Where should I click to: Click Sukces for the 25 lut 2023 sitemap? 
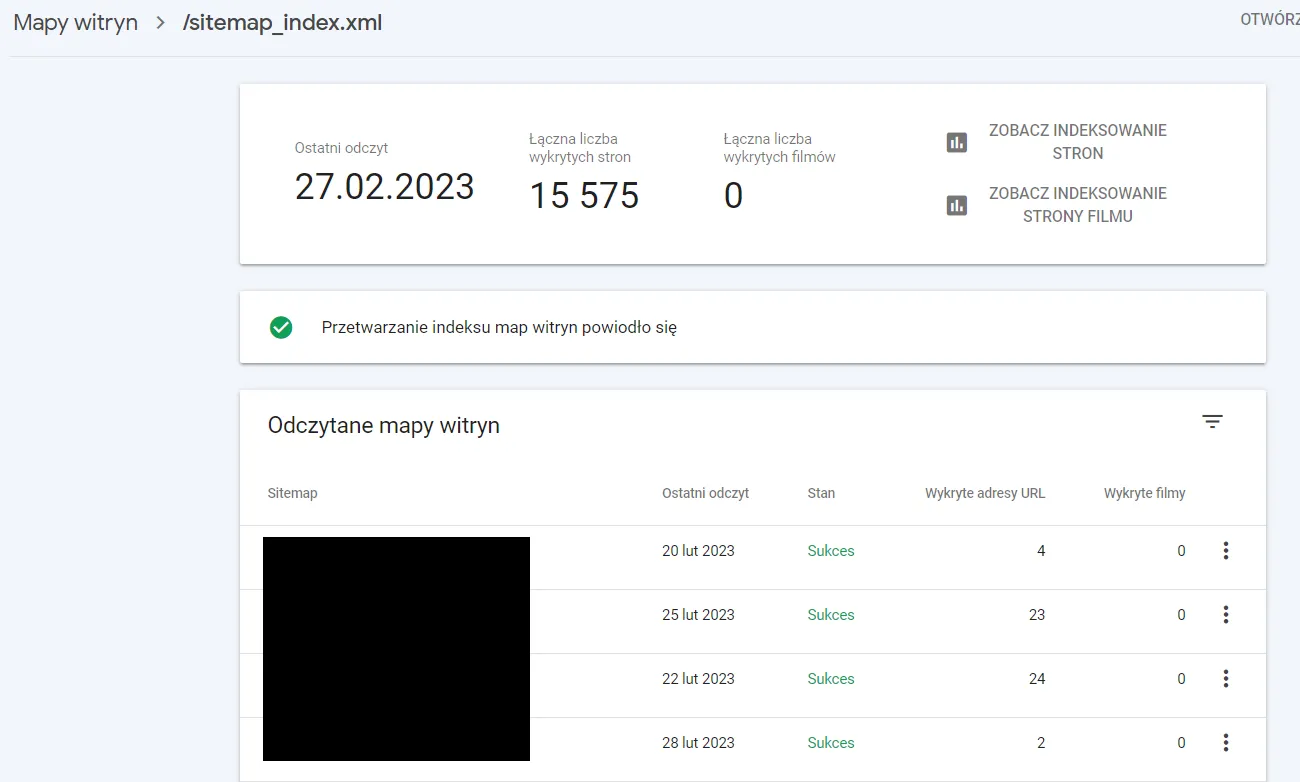click(x=830, y=614)
